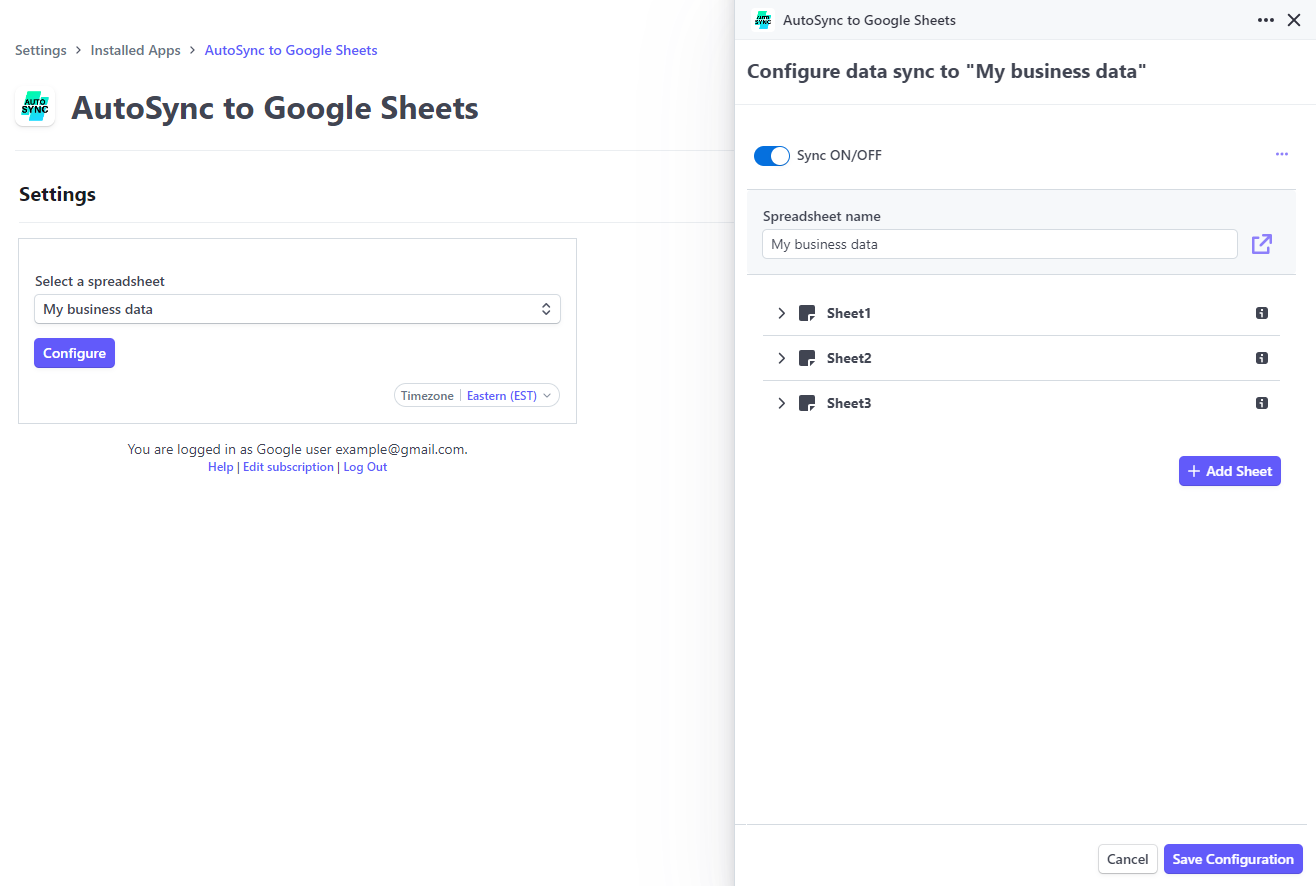The image size is (1316, 886).
Task: Open the sync options ellipsis menu
Action: 1281,154
